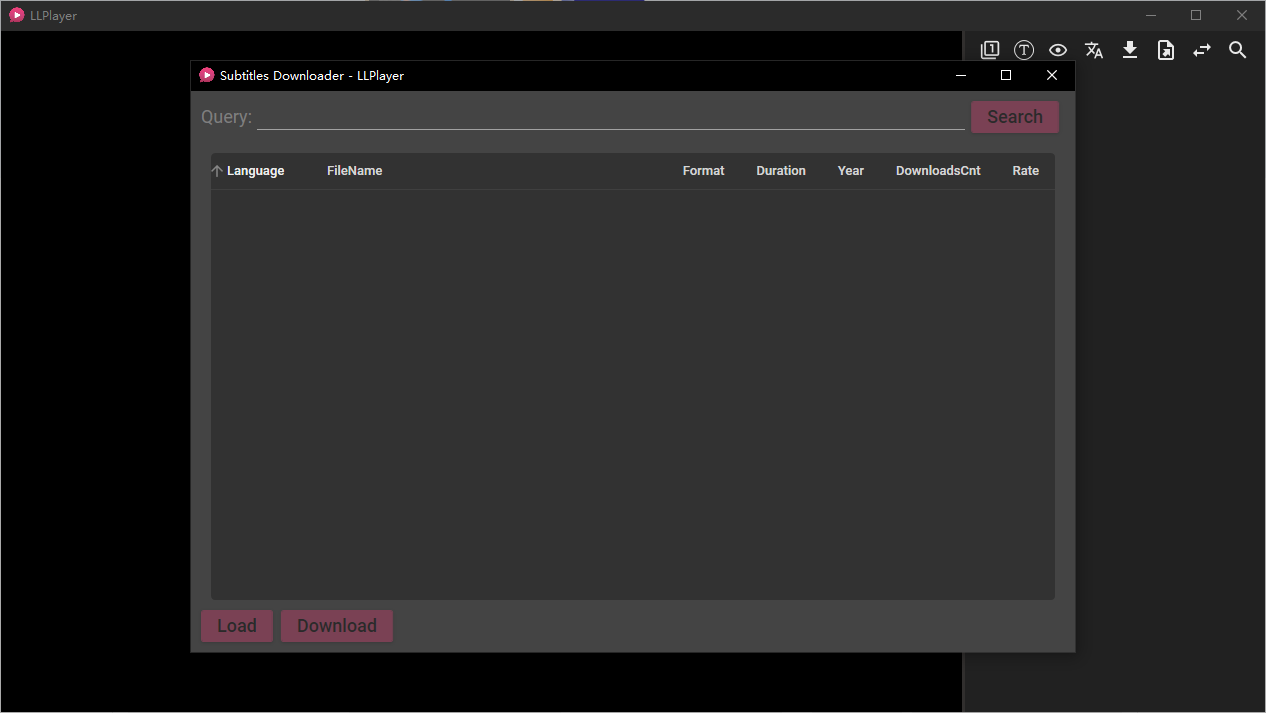Click the Rate column header
Image resolution: width=1266 pixels, height=713 pixels.
tap(1025, 171)
